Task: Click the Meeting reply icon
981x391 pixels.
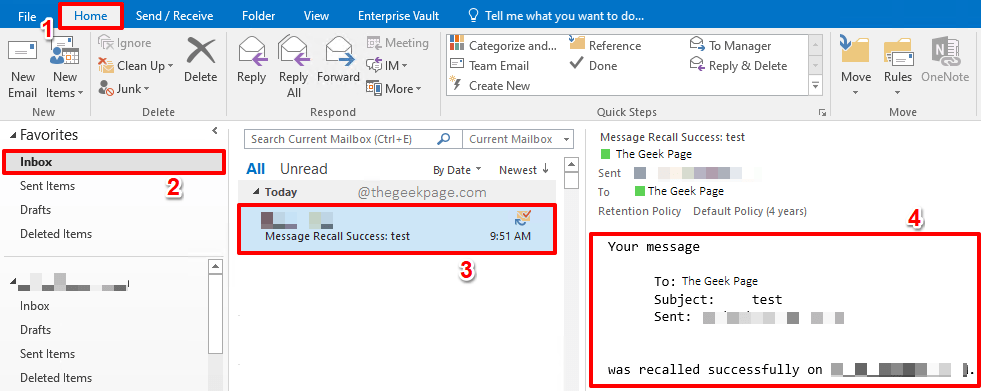Action: [374, 43]
